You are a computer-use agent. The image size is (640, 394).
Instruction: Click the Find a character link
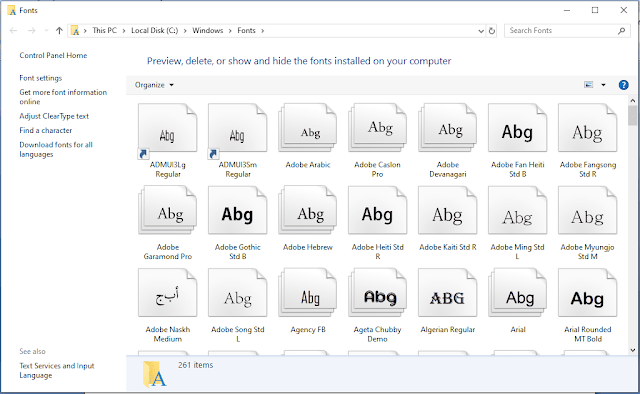(x=46, y=131)
